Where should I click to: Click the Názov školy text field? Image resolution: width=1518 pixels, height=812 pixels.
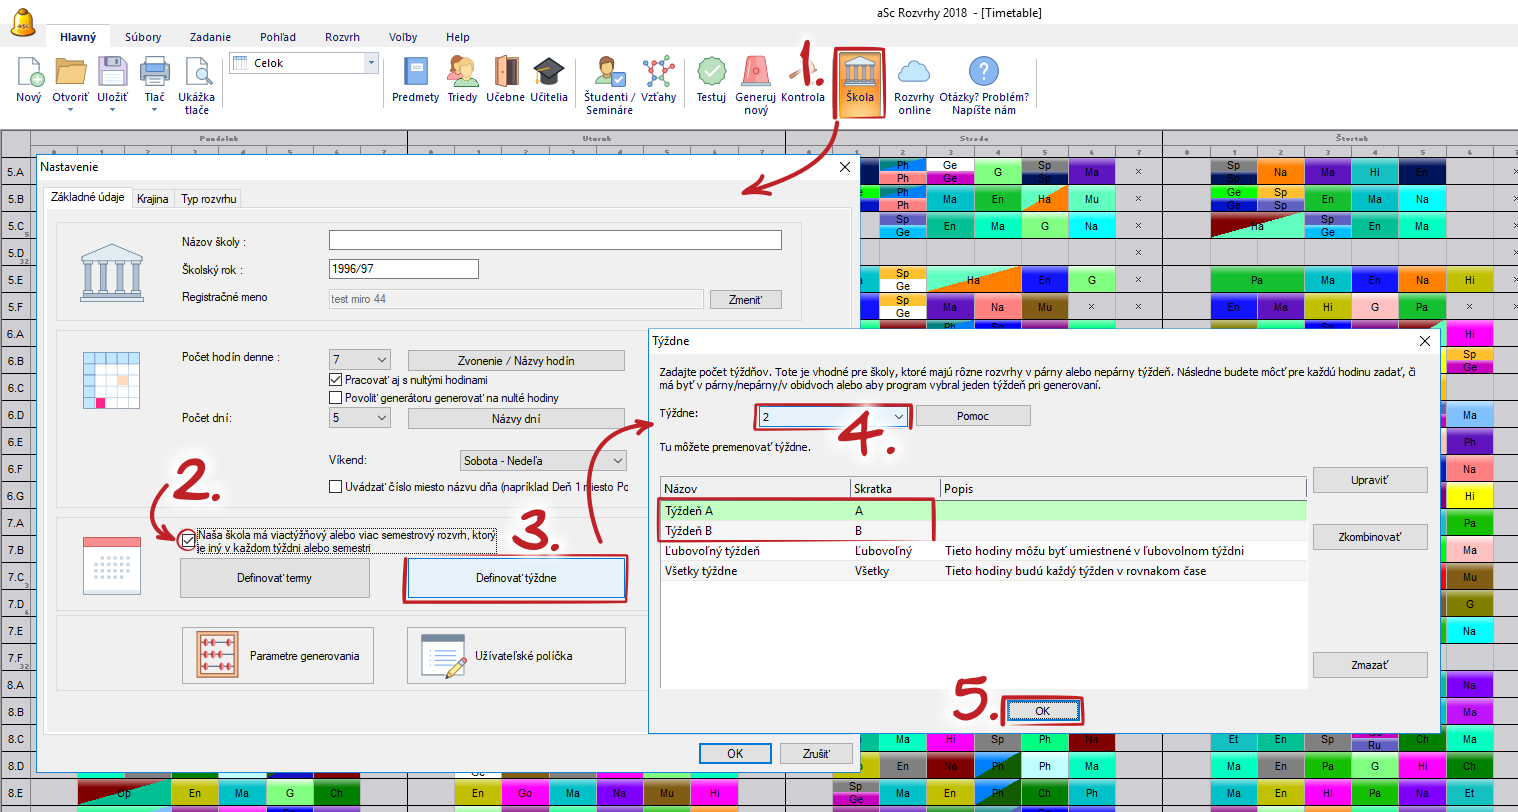click(555, 240)
